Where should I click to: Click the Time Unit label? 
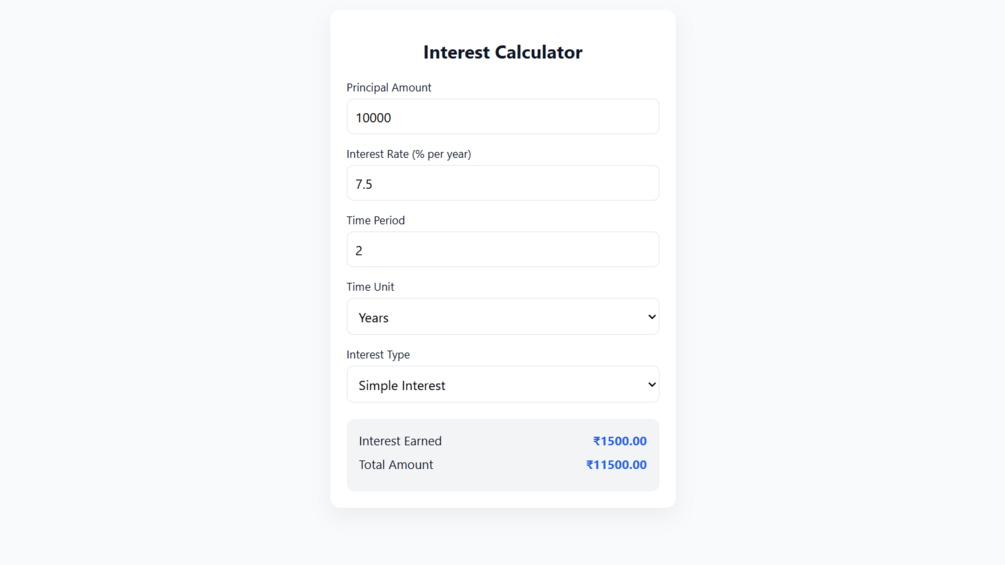tap(370, 287)
